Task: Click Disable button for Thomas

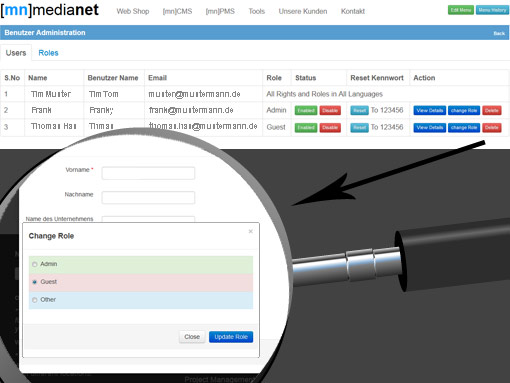Action: coord(330,127)
